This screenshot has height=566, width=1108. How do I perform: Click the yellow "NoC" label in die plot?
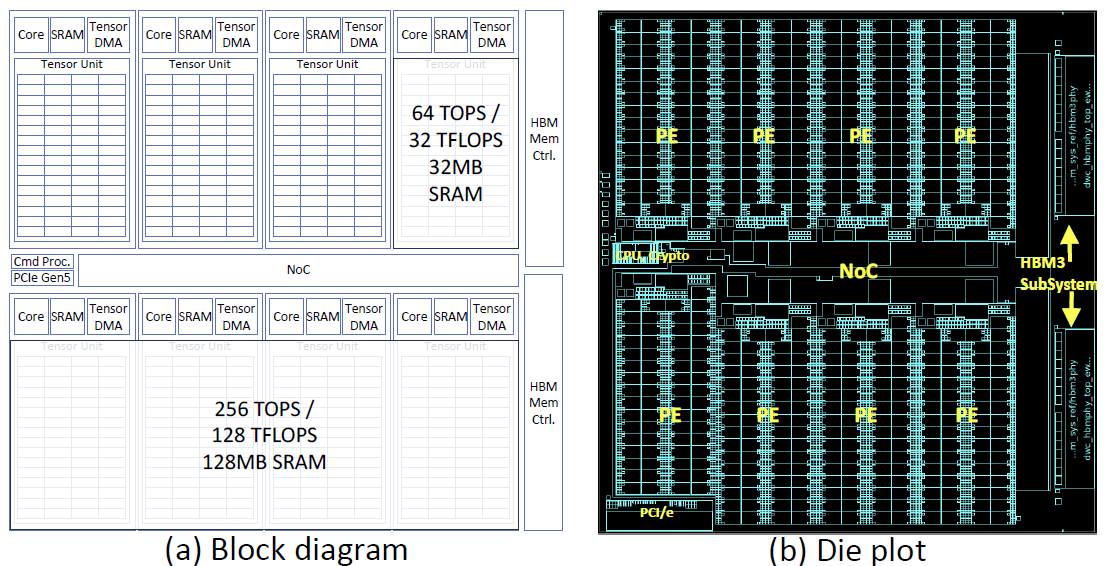click(x=858, y=269)
